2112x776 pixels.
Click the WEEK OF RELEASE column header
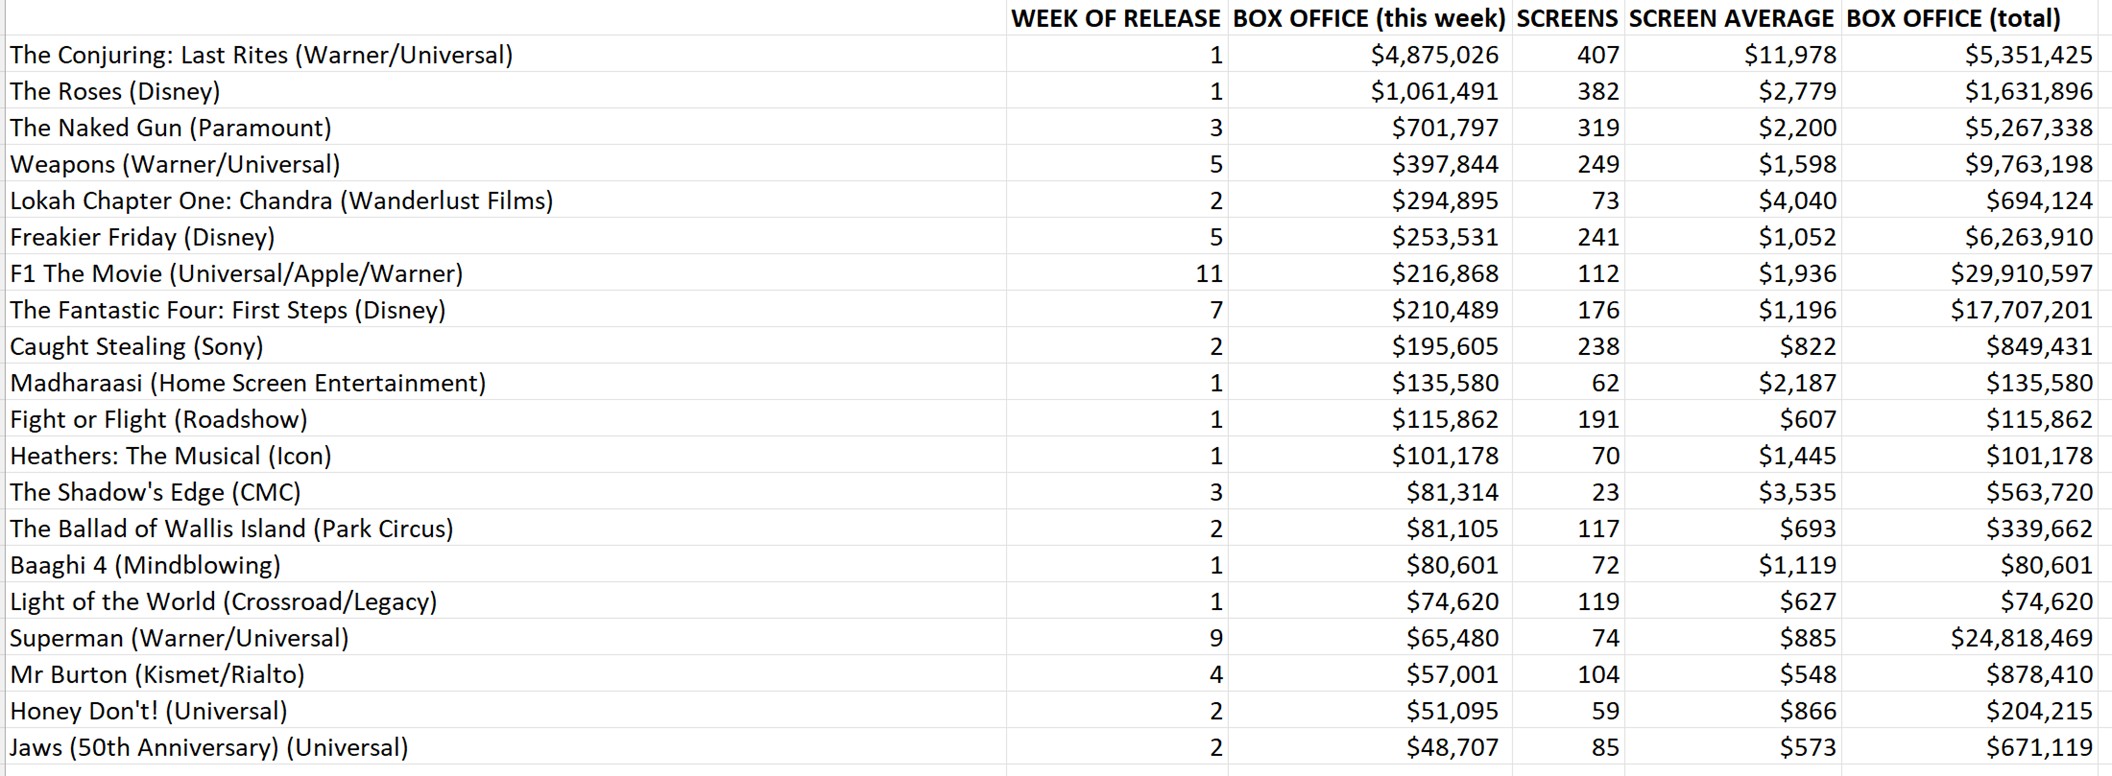click(1115, 18)
